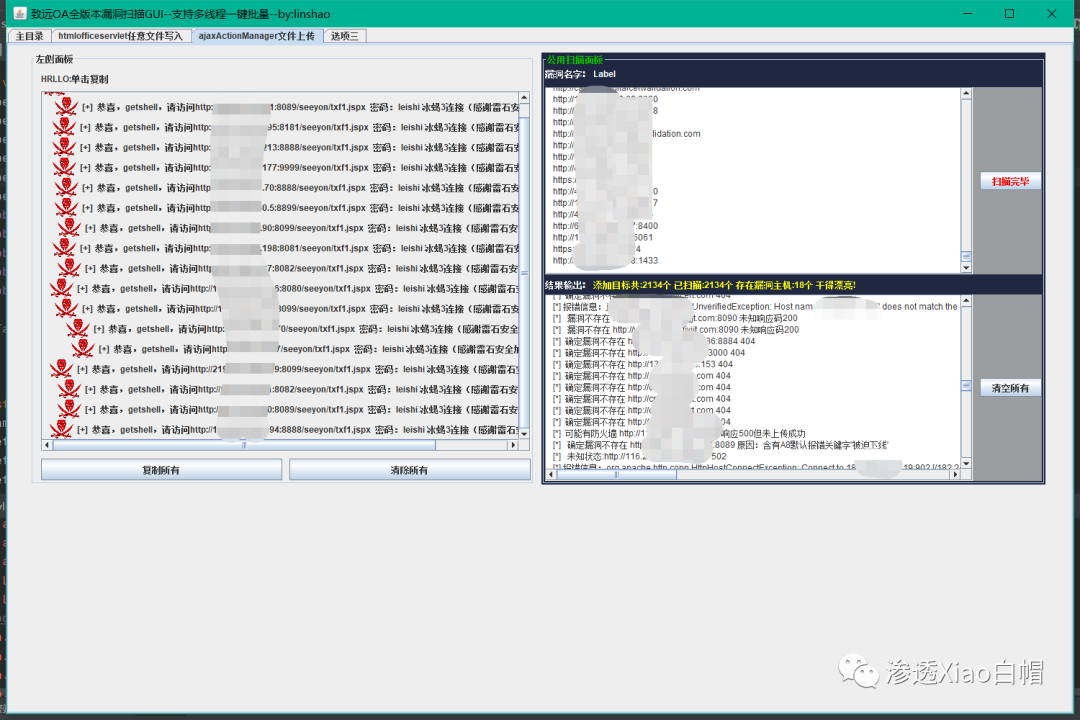The width and height of the screenshot is (1080, 720).
Task: Click down arrow of the target URL list scrollbar
Action: [x=966, y=267]
